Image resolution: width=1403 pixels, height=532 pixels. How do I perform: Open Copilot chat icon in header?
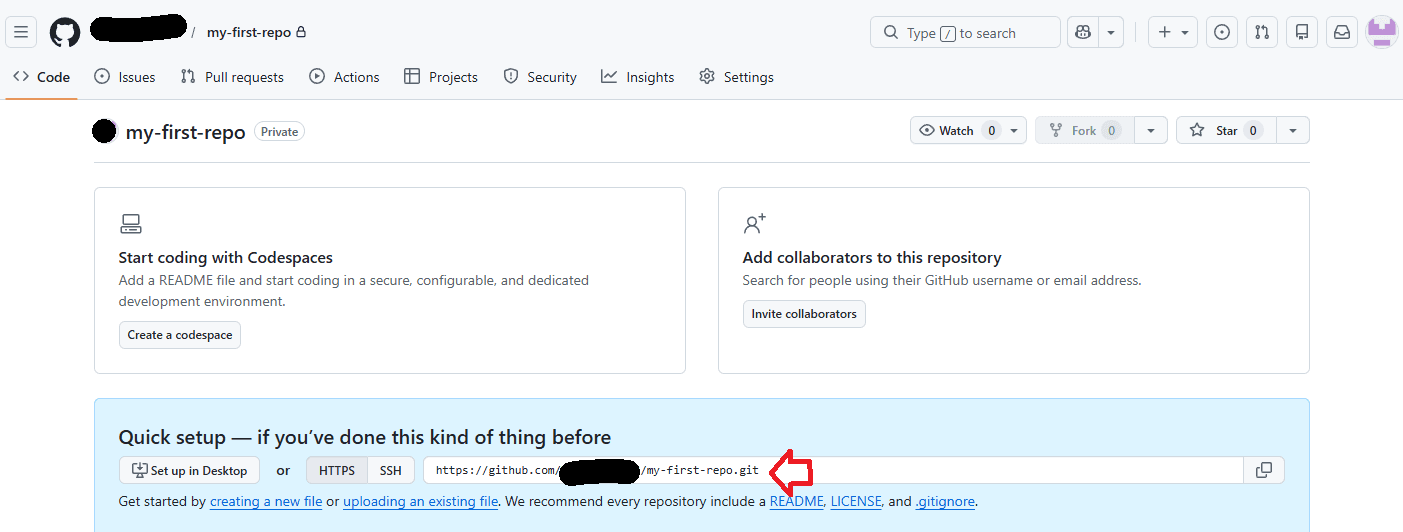tap(1082, 32)
